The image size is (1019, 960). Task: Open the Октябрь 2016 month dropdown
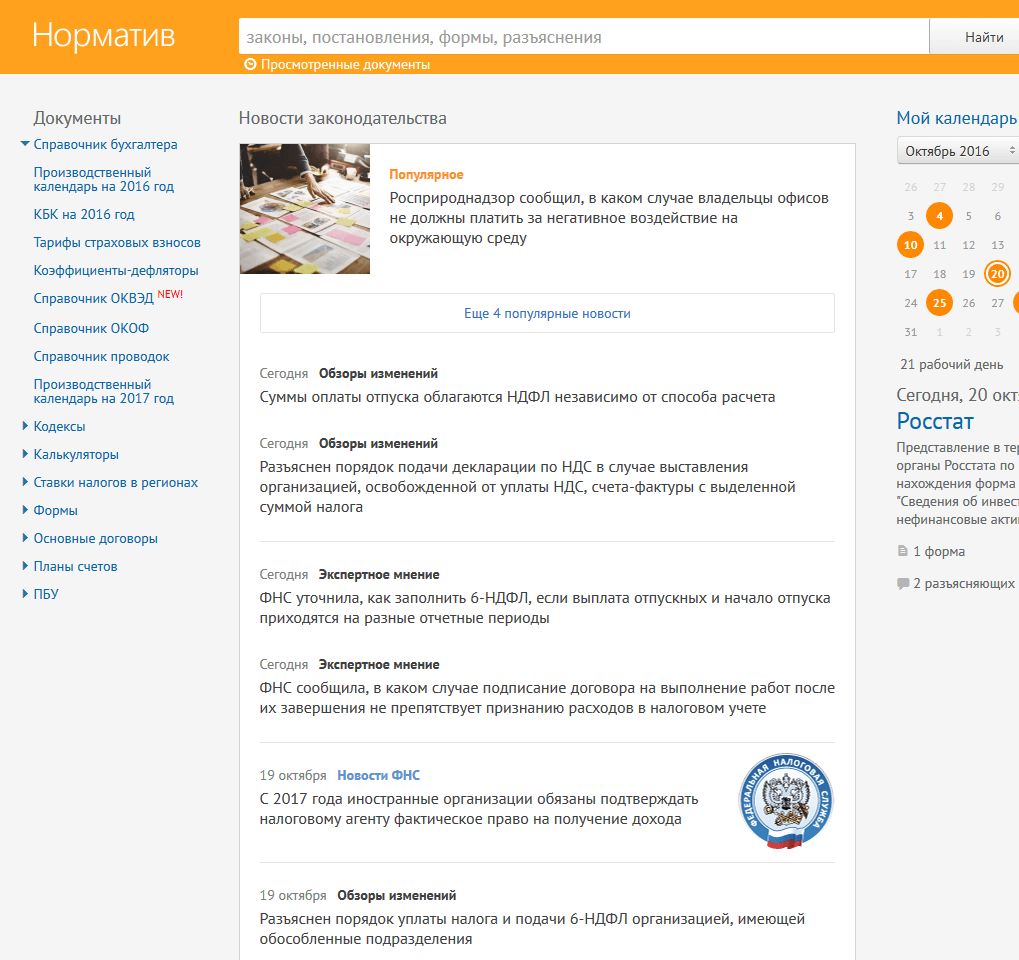coord(957,151)
